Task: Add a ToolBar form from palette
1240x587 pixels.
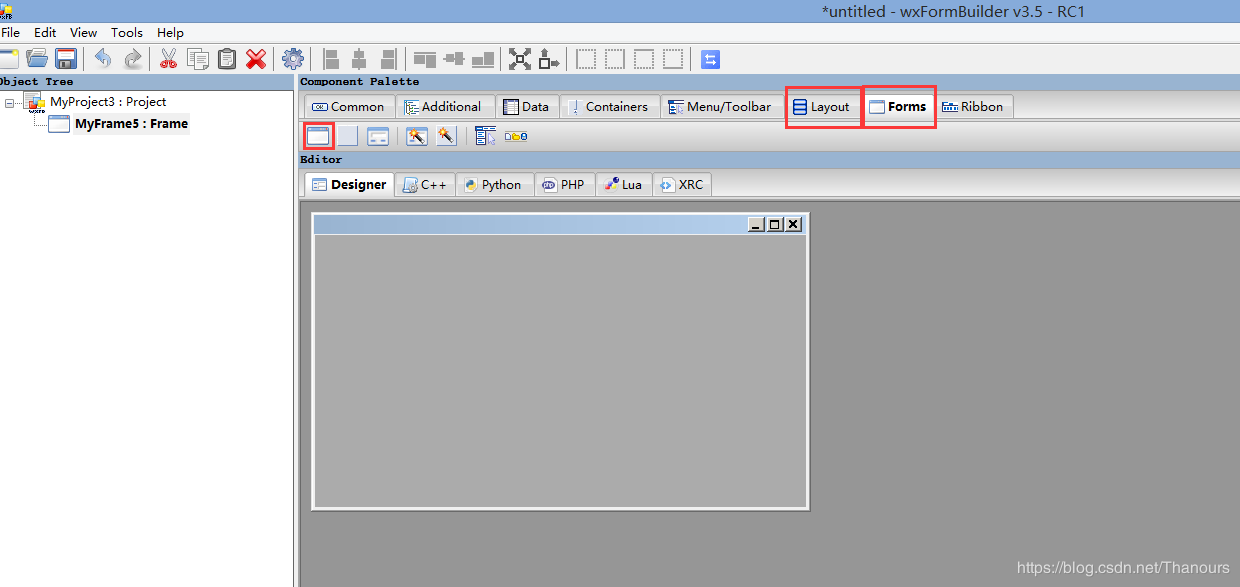Action: 516,136
